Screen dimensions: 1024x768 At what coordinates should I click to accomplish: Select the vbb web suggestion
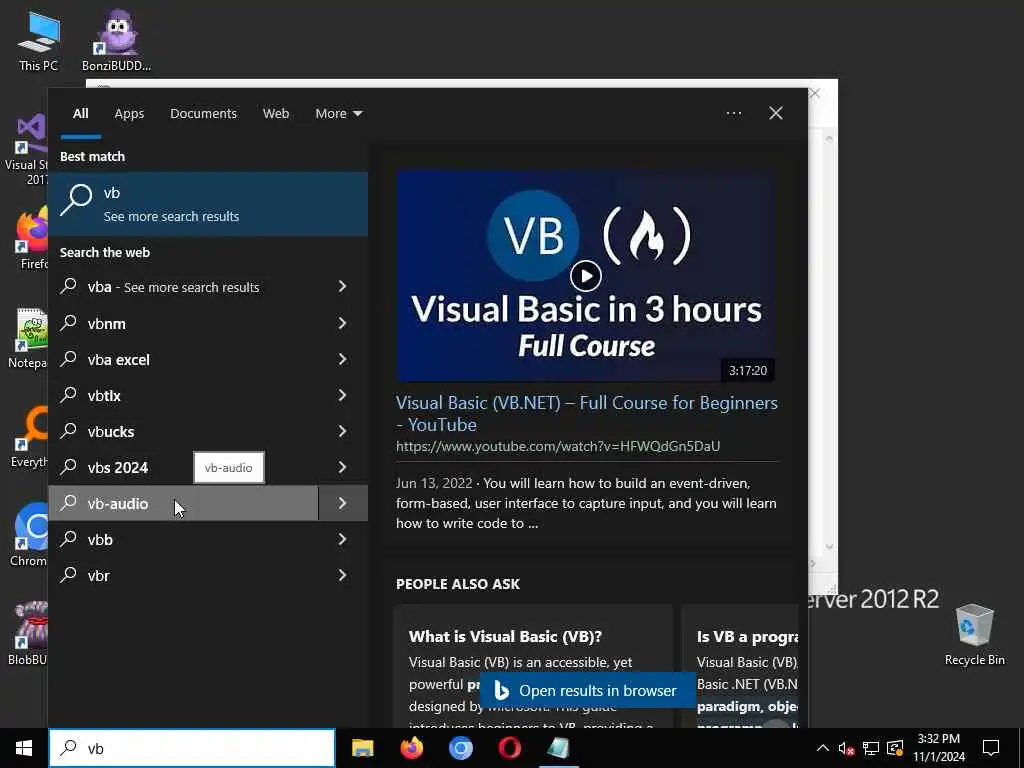pyautogui.click(x=184, y=539)
